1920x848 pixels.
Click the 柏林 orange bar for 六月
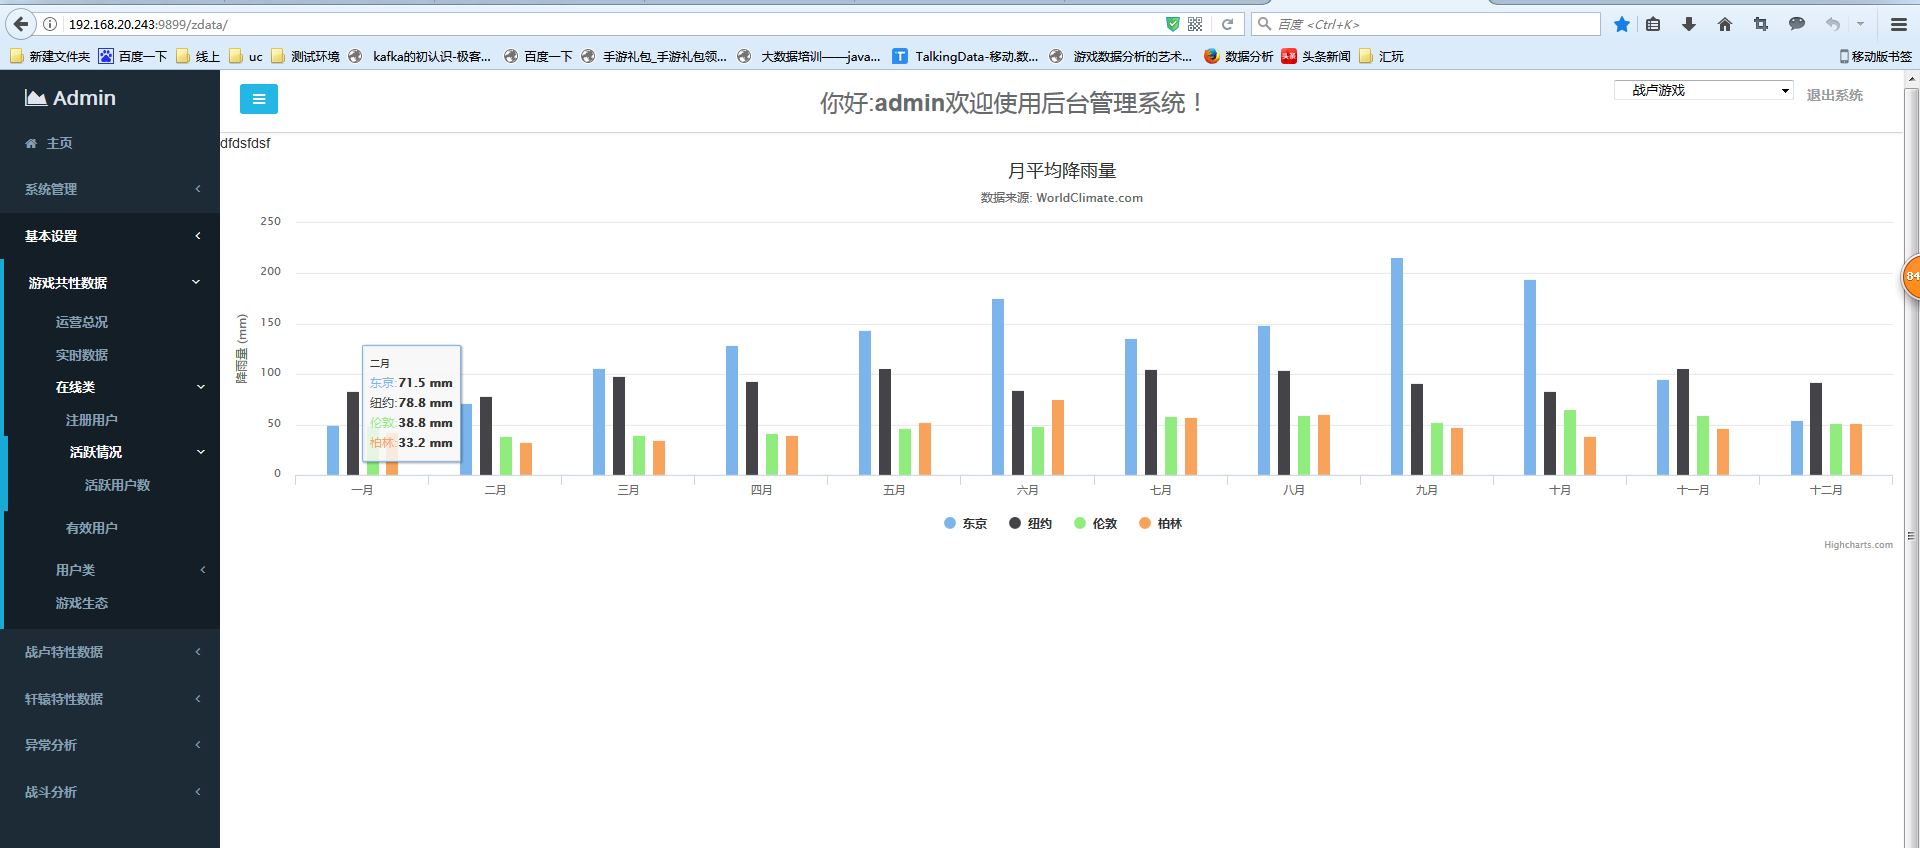click(1058, 437)
